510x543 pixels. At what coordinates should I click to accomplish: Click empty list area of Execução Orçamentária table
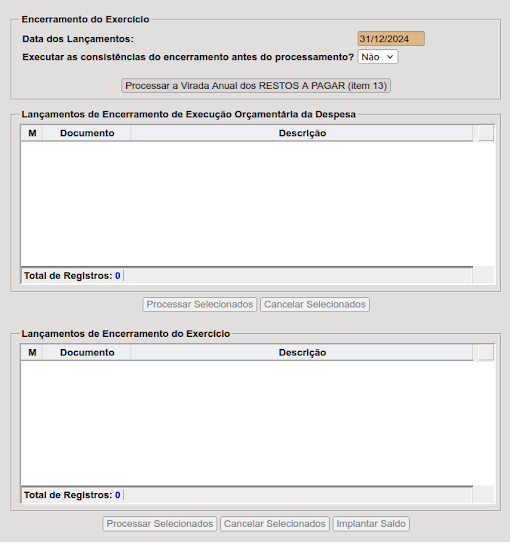click(x=247, y=204)
